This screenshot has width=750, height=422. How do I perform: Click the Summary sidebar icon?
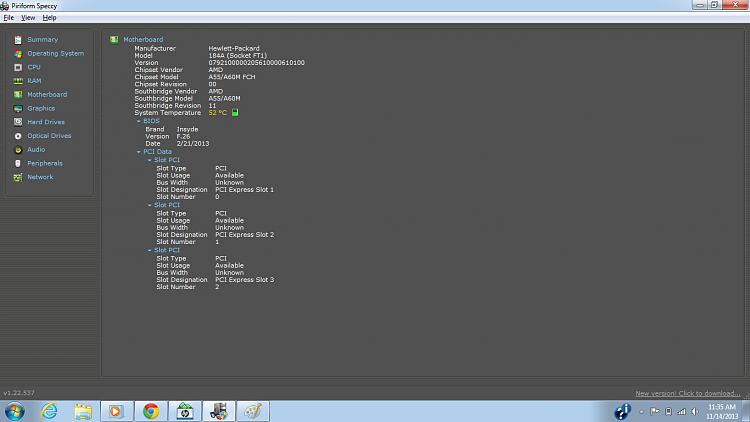18,40
